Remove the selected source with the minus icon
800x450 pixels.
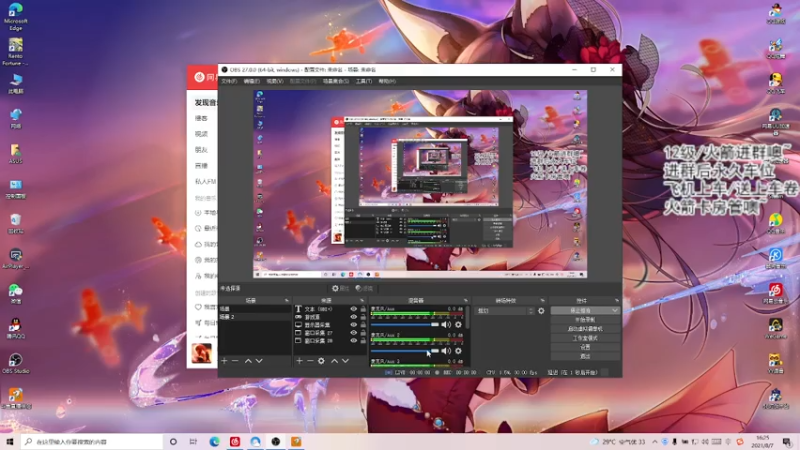pyautogui.click(x=310, y=361)
